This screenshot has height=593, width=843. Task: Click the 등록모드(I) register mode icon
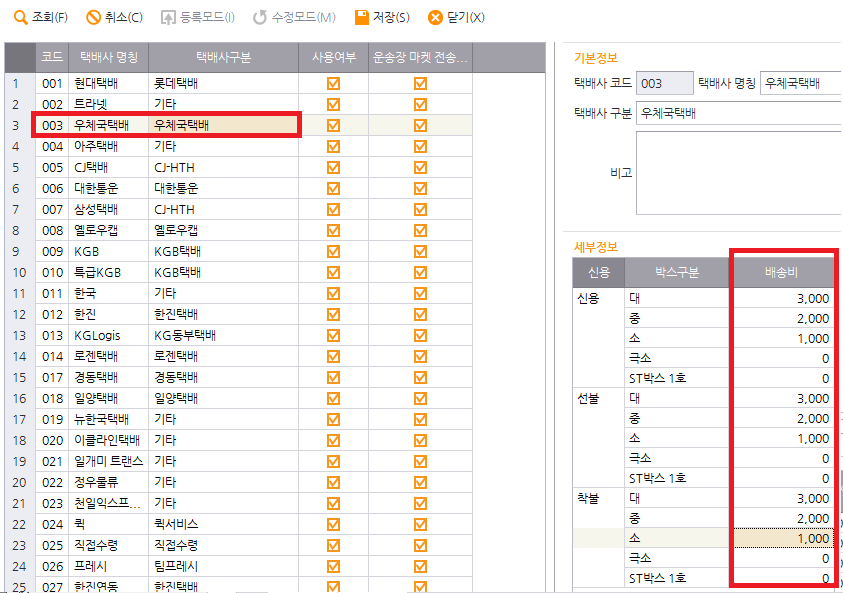coord(169,17)
